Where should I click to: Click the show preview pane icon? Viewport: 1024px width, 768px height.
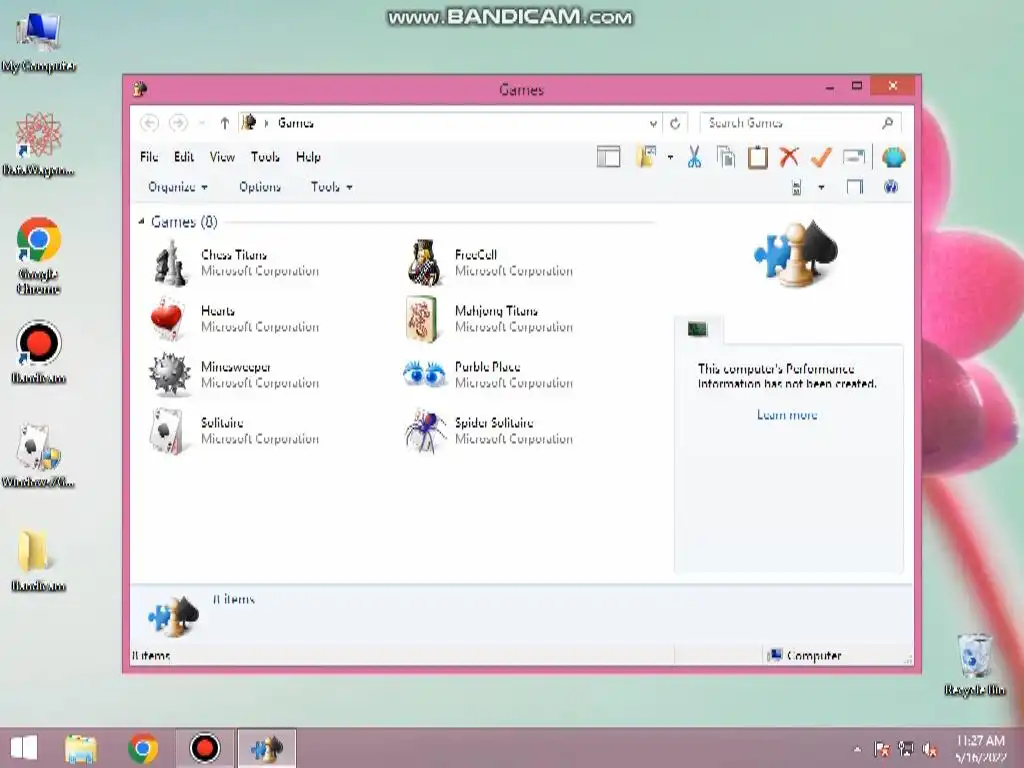[x=854, y=187]
